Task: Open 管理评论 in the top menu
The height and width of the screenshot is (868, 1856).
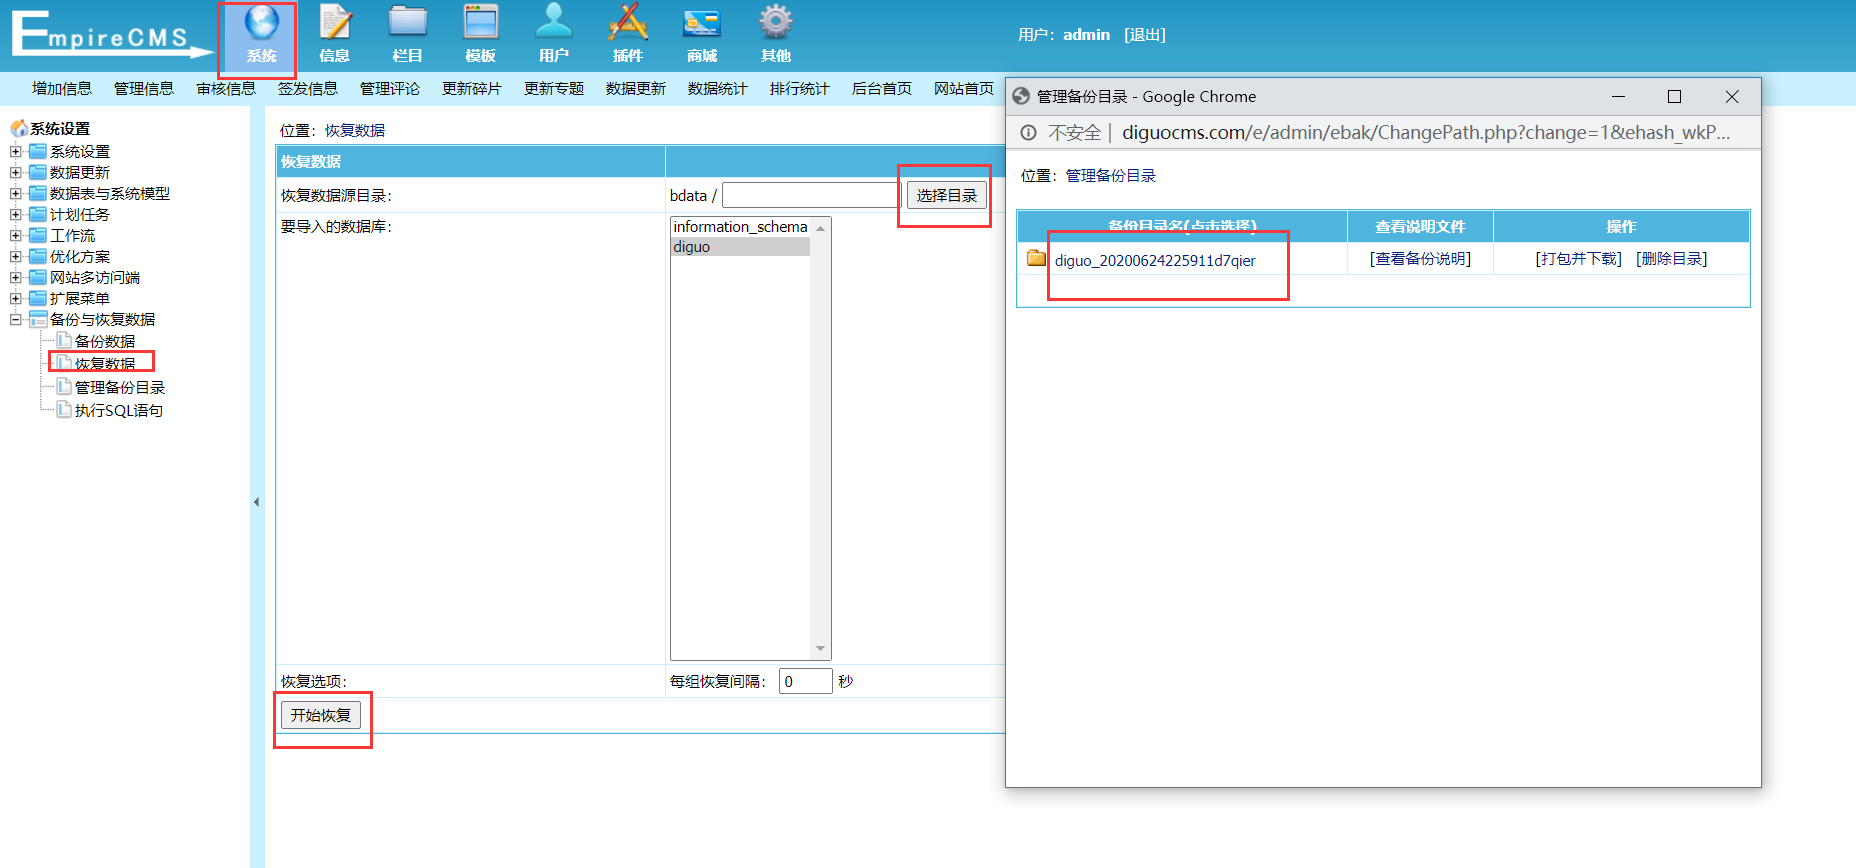Action: [389, 89]
